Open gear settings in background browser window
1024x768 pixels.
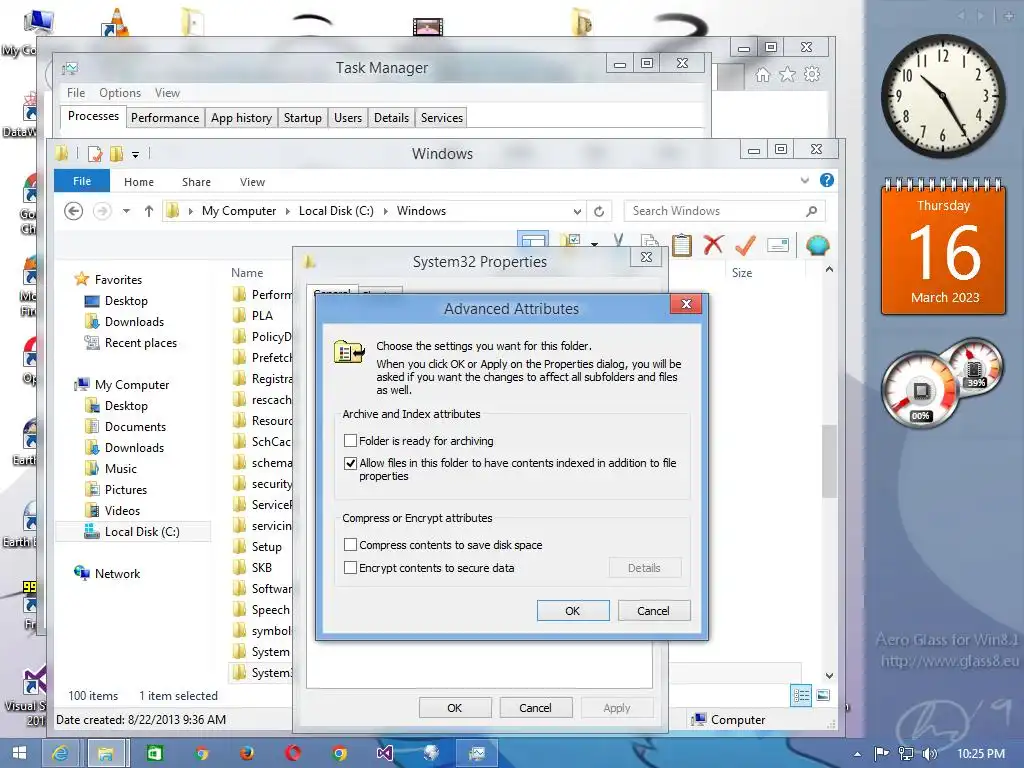pyautogui.click(x=812, y=74)
